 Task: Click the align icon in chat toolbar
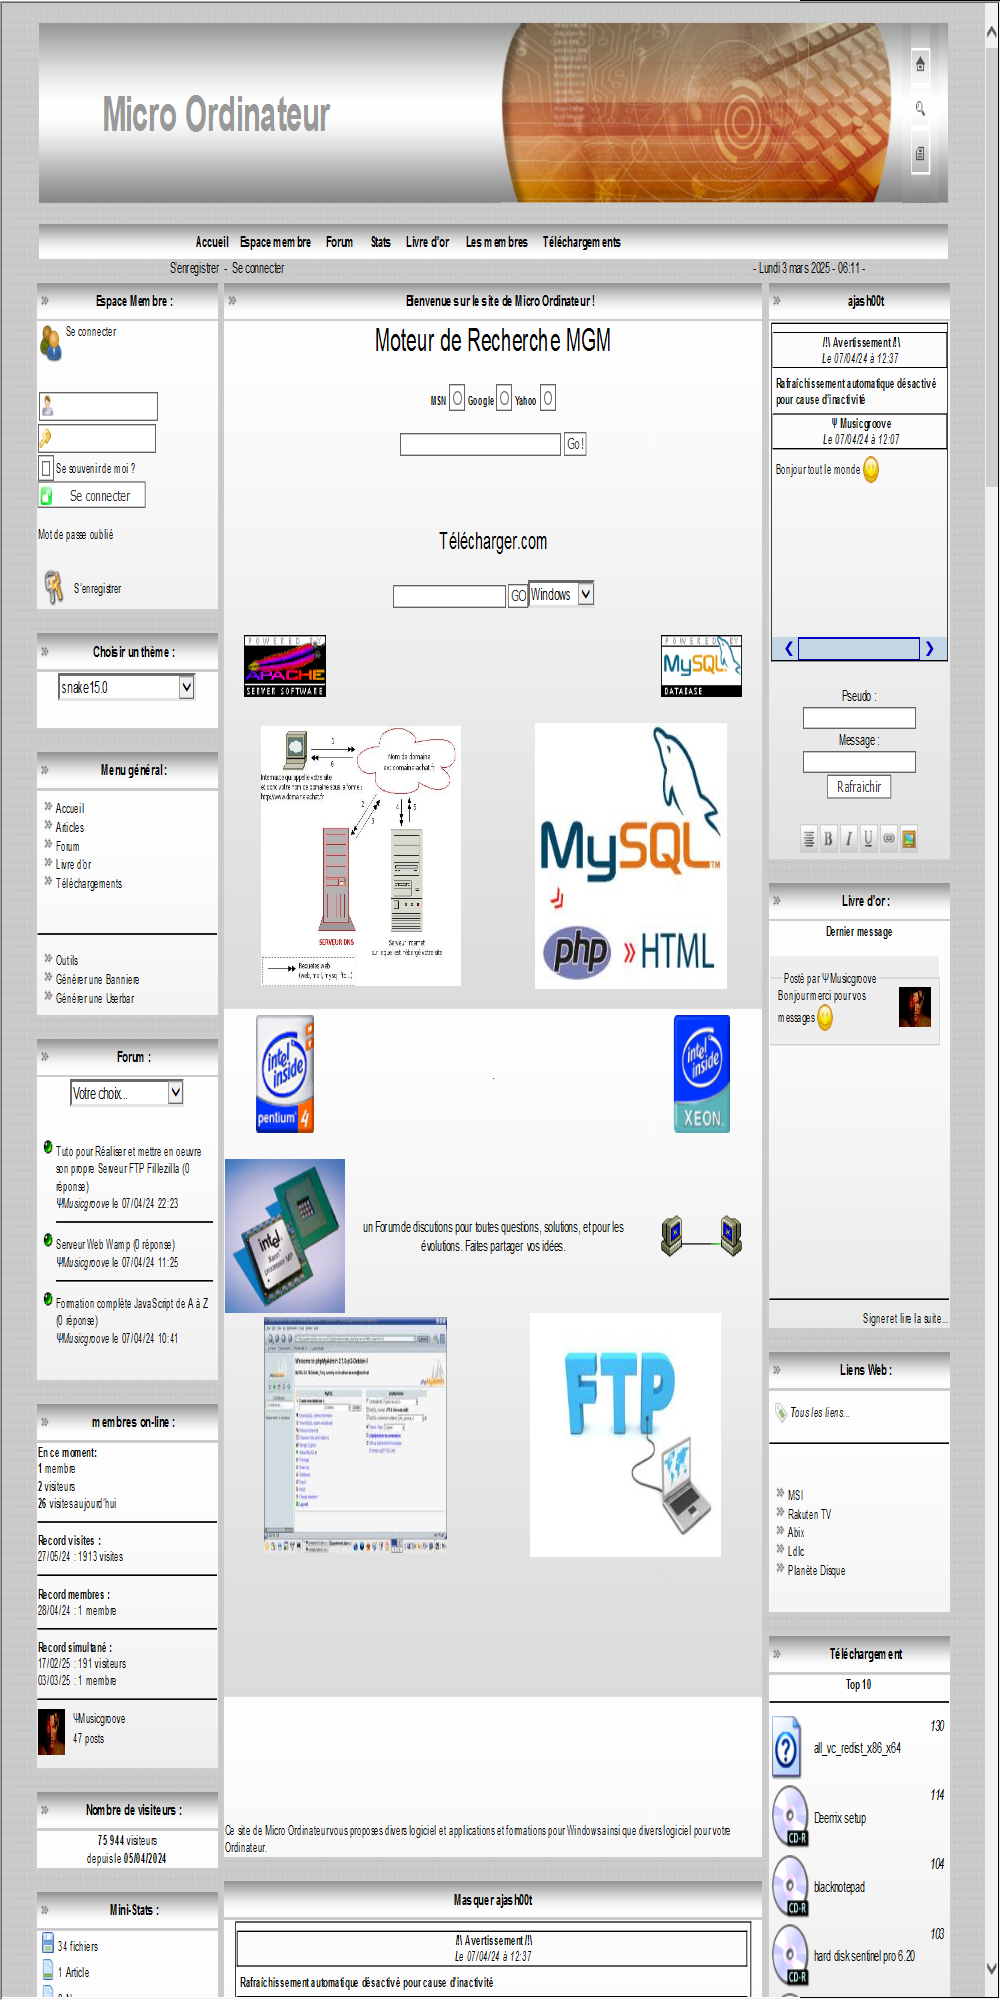(809, 839)
